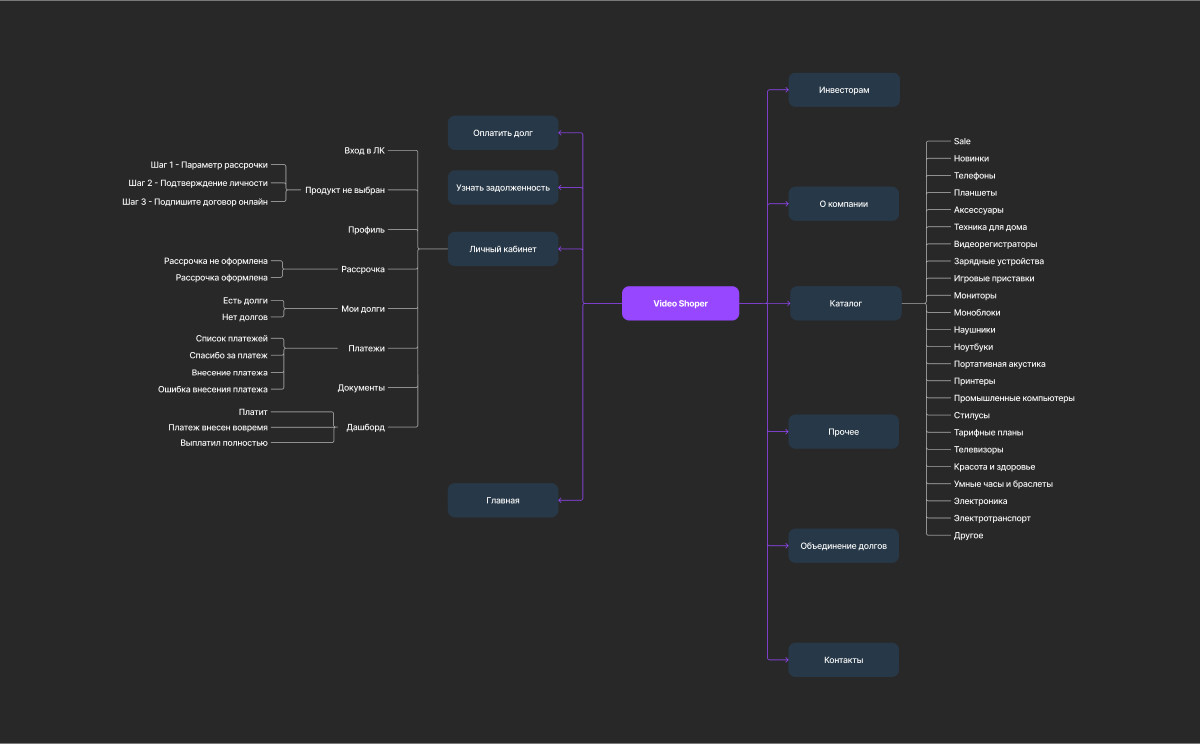Click the Платит label

click(x=253, y=411)
